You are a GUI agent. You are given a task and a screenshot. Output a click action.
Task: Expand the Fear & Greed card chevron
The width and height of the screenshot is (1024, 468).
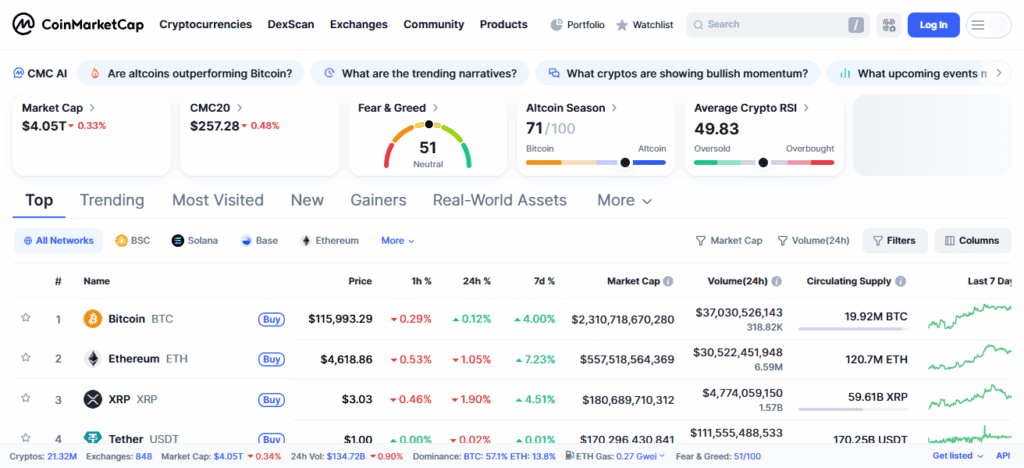pyautogui.click(x=436, y=108)
